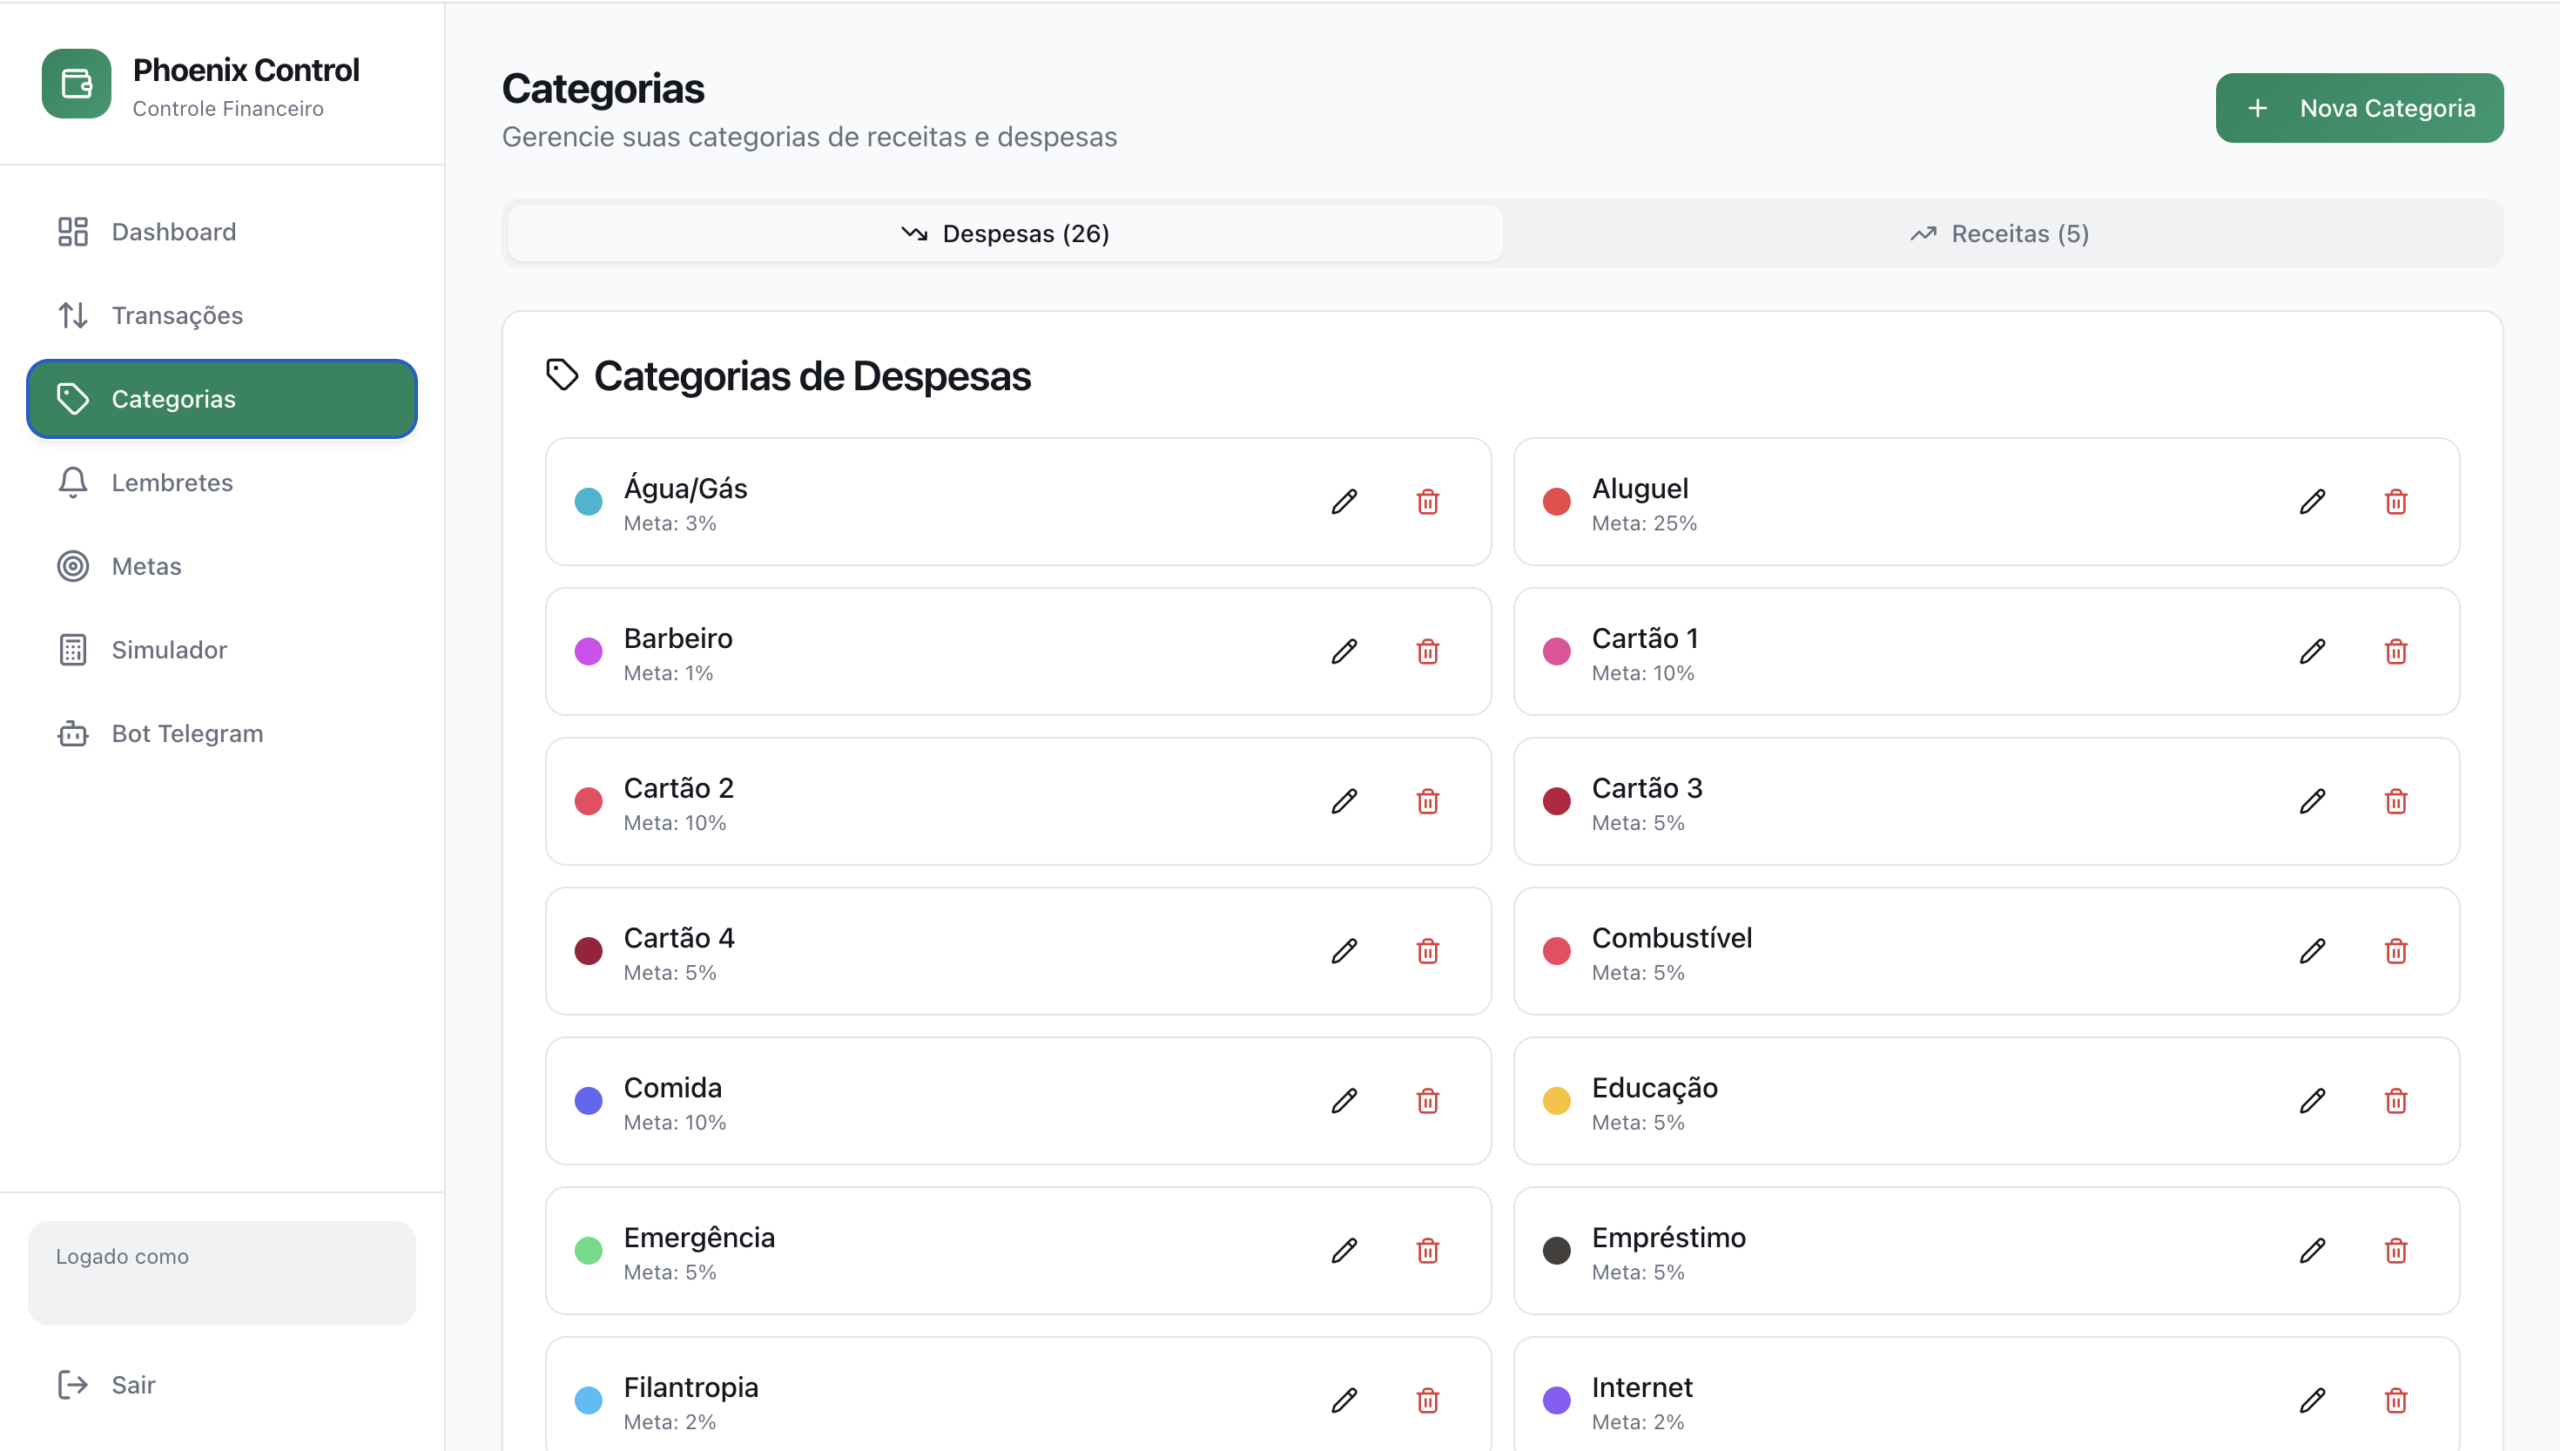Open Dashboard from the sidebar
The image size is (2560, 1451).
pyautogui.click(x=222, y=232)
